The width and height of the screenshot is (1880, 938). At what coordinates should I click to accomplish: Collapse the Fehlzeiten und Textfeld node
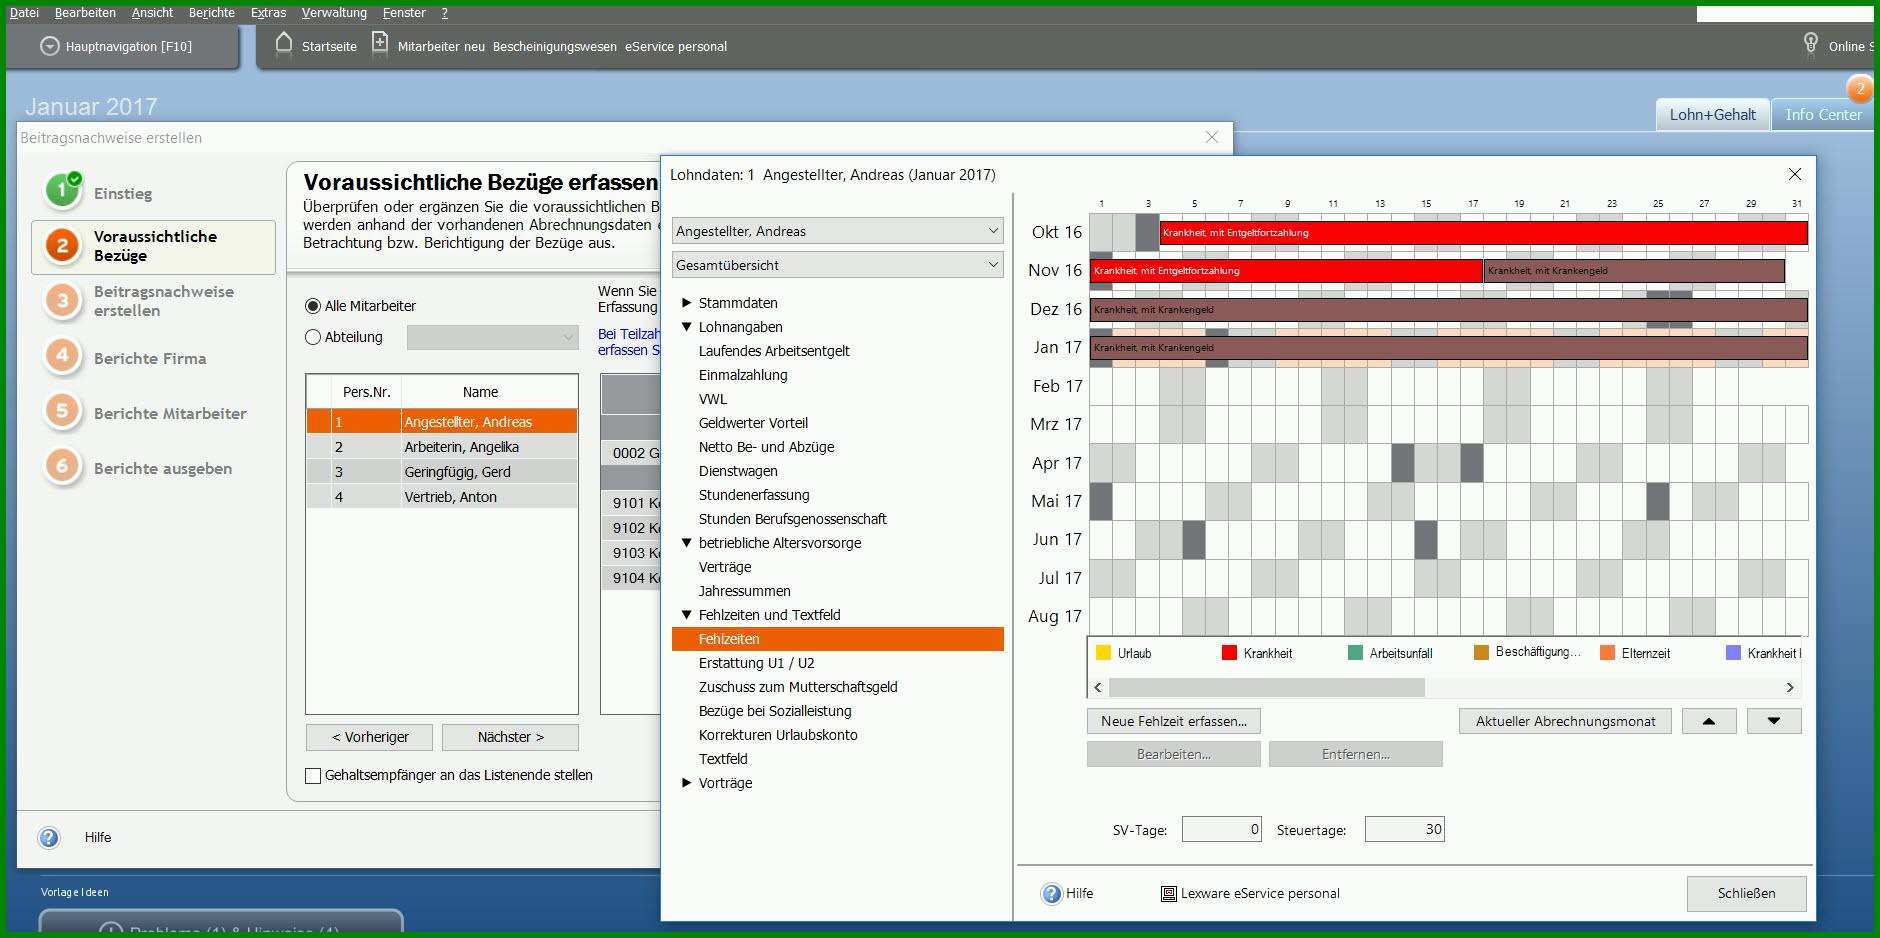pos(686,614)
